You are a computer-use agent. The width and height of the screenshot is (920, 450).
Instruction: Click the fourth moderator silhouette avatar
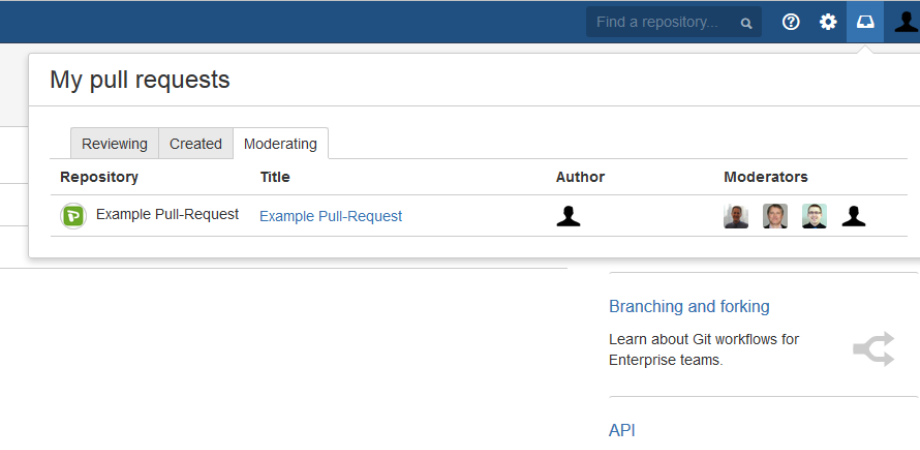point(853,216)
